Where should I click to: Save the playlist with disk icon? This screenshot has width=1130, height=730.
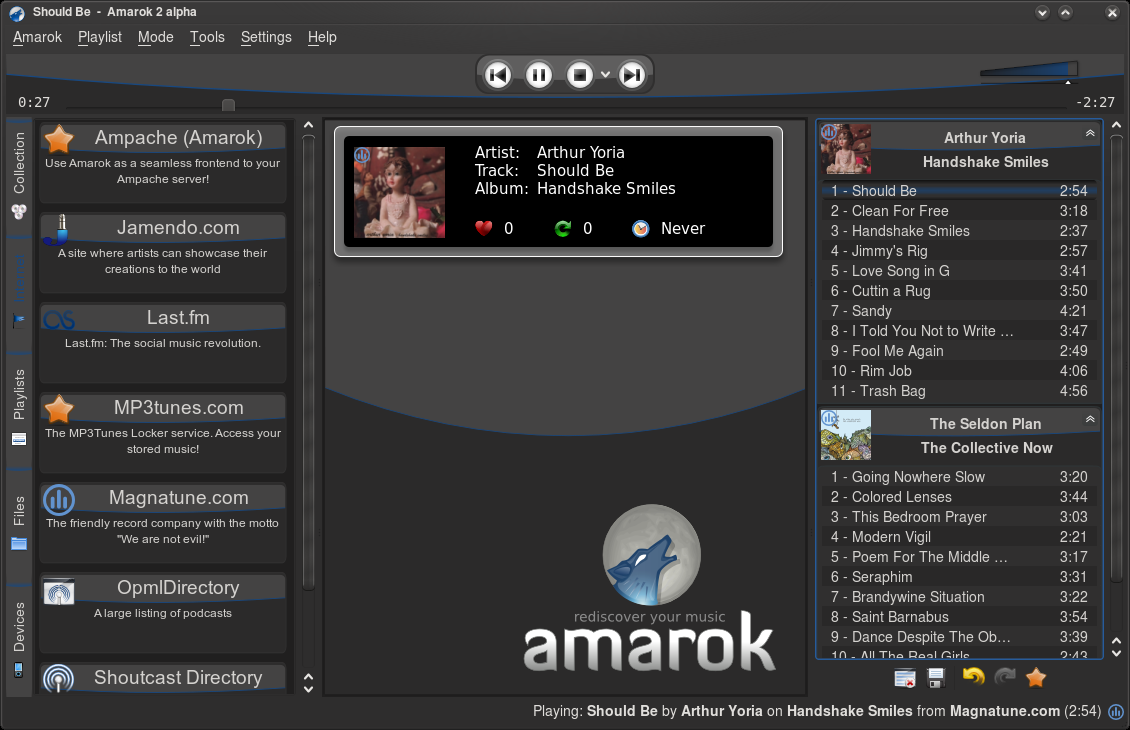936,678
